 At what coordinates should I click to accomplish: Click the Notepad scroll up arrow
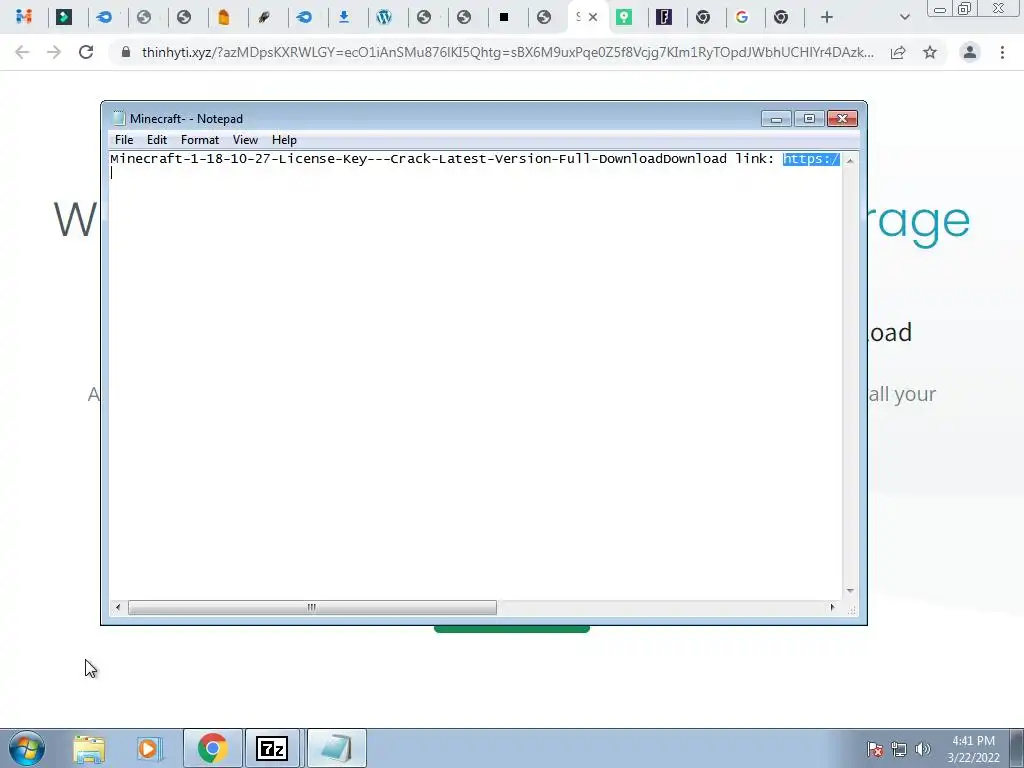coord(850,160)
